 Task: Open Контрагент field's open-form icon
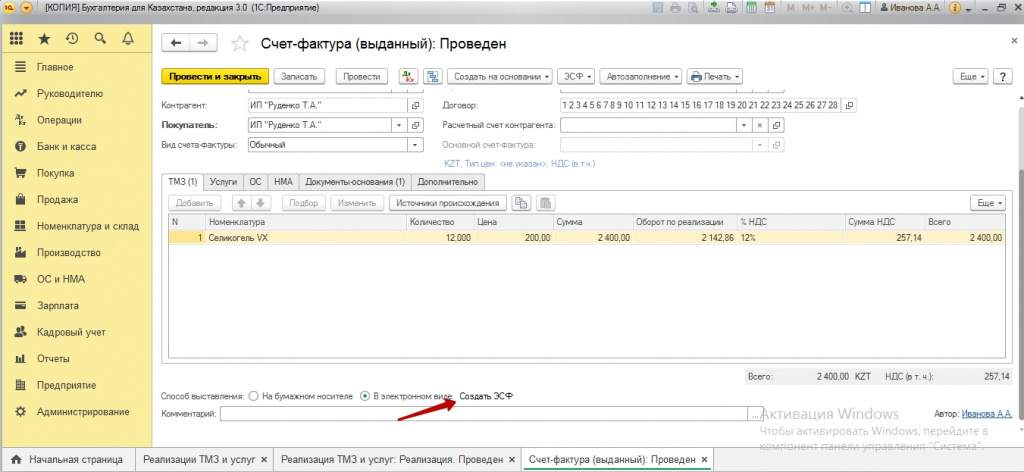pyautogui.click(x=415, y=105)
